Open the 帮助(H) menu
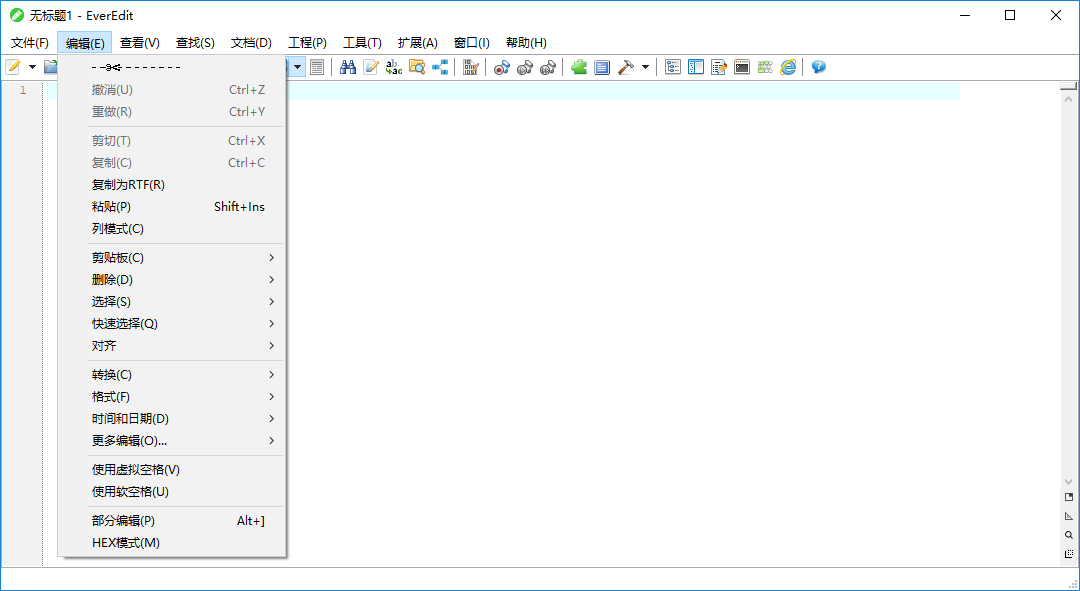1080x591 pixels. 526,43
